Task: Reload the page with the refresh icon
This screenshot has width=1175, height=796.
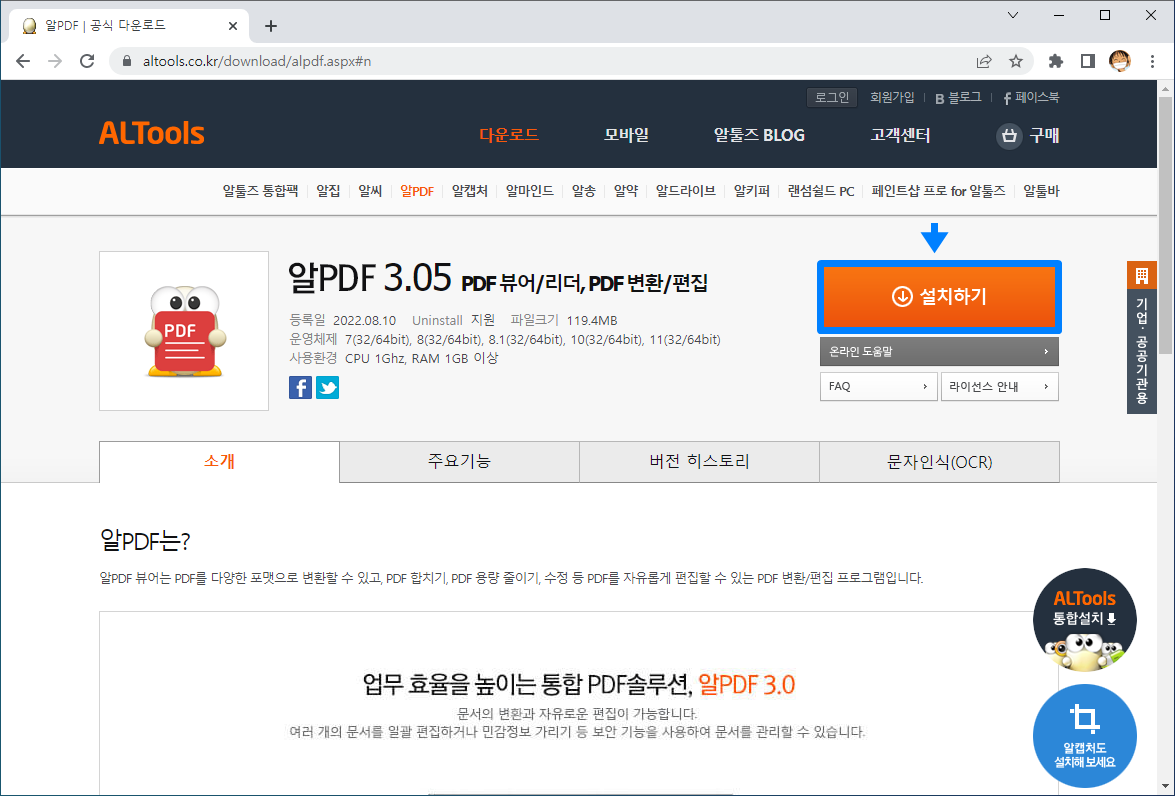Action: tap(87, 61)
